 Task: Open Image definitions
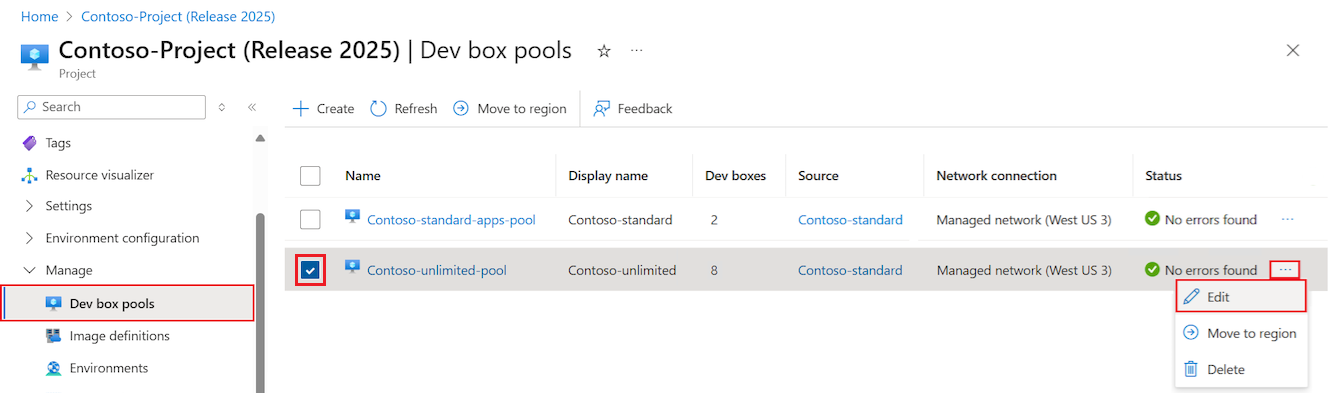[x=120, y=336]
